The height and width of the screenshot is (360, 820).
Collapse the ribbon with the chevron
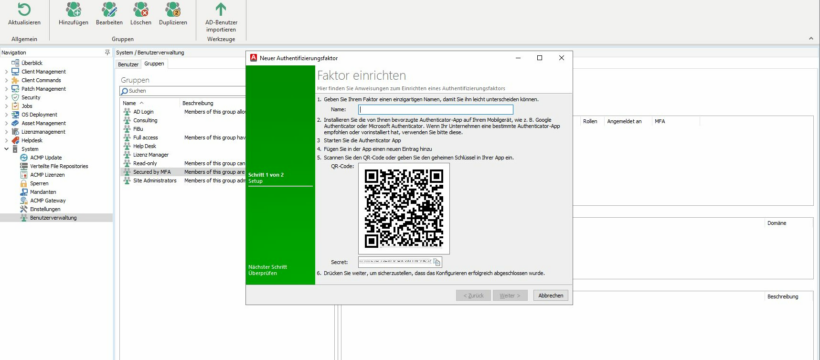tap(811, 38)
